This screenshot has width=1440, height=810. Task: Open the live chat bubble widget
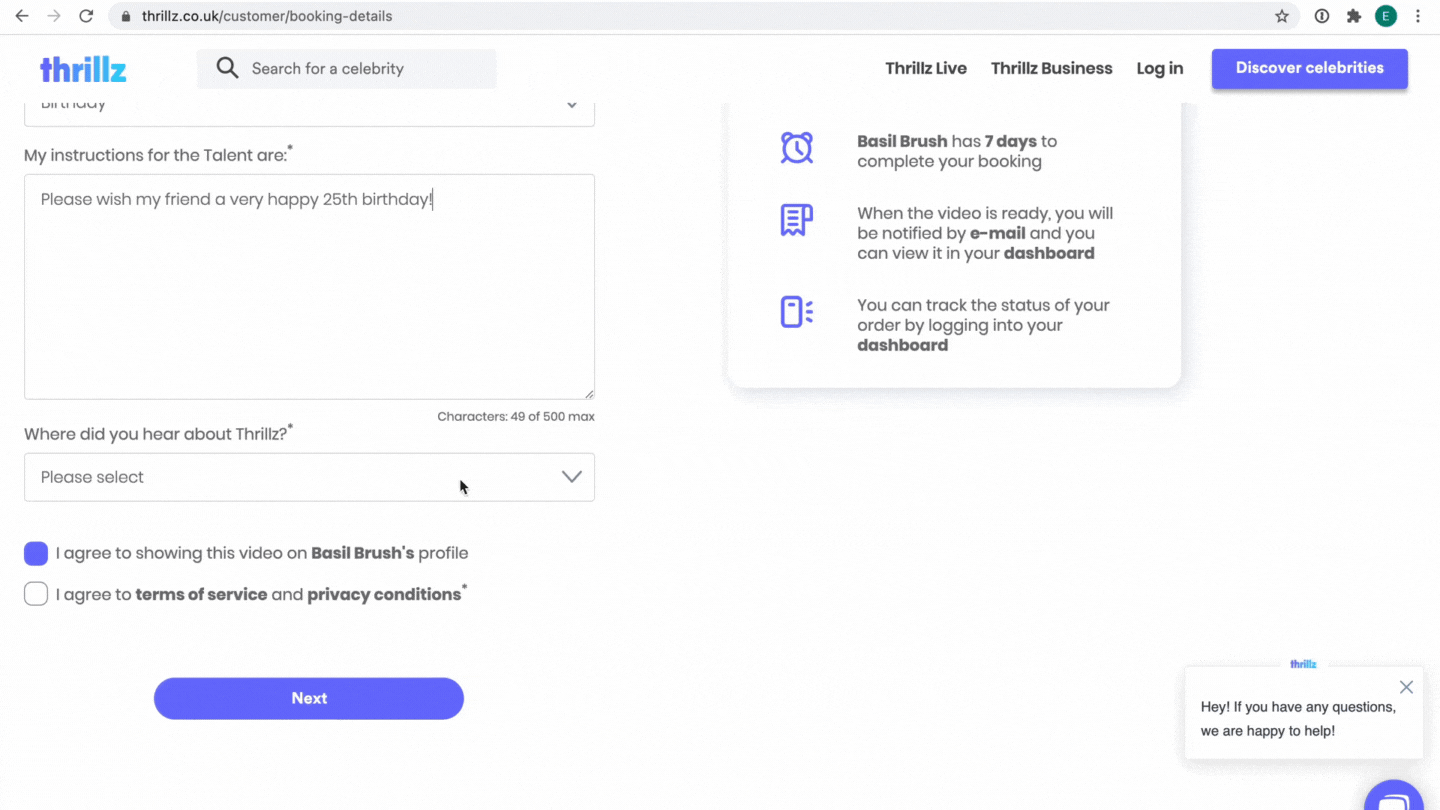pos(1394,796)
